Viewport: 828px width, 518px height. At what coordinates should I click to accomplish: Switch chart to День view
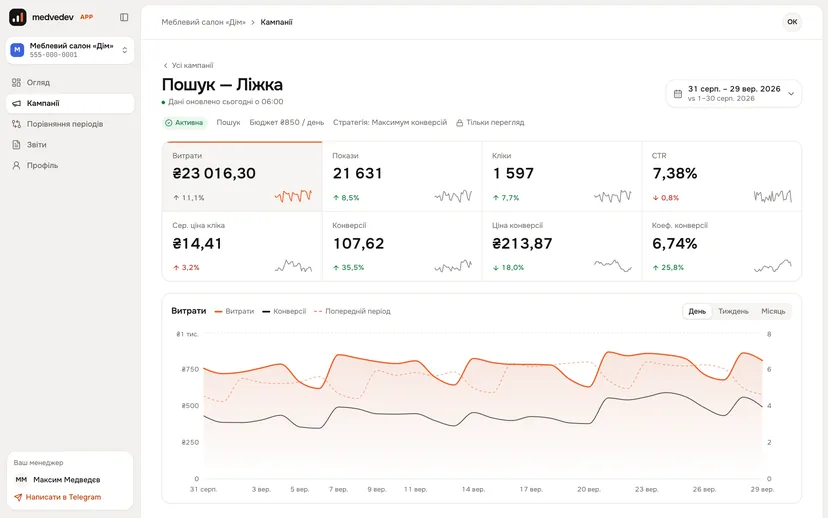(x=697, y=312)
